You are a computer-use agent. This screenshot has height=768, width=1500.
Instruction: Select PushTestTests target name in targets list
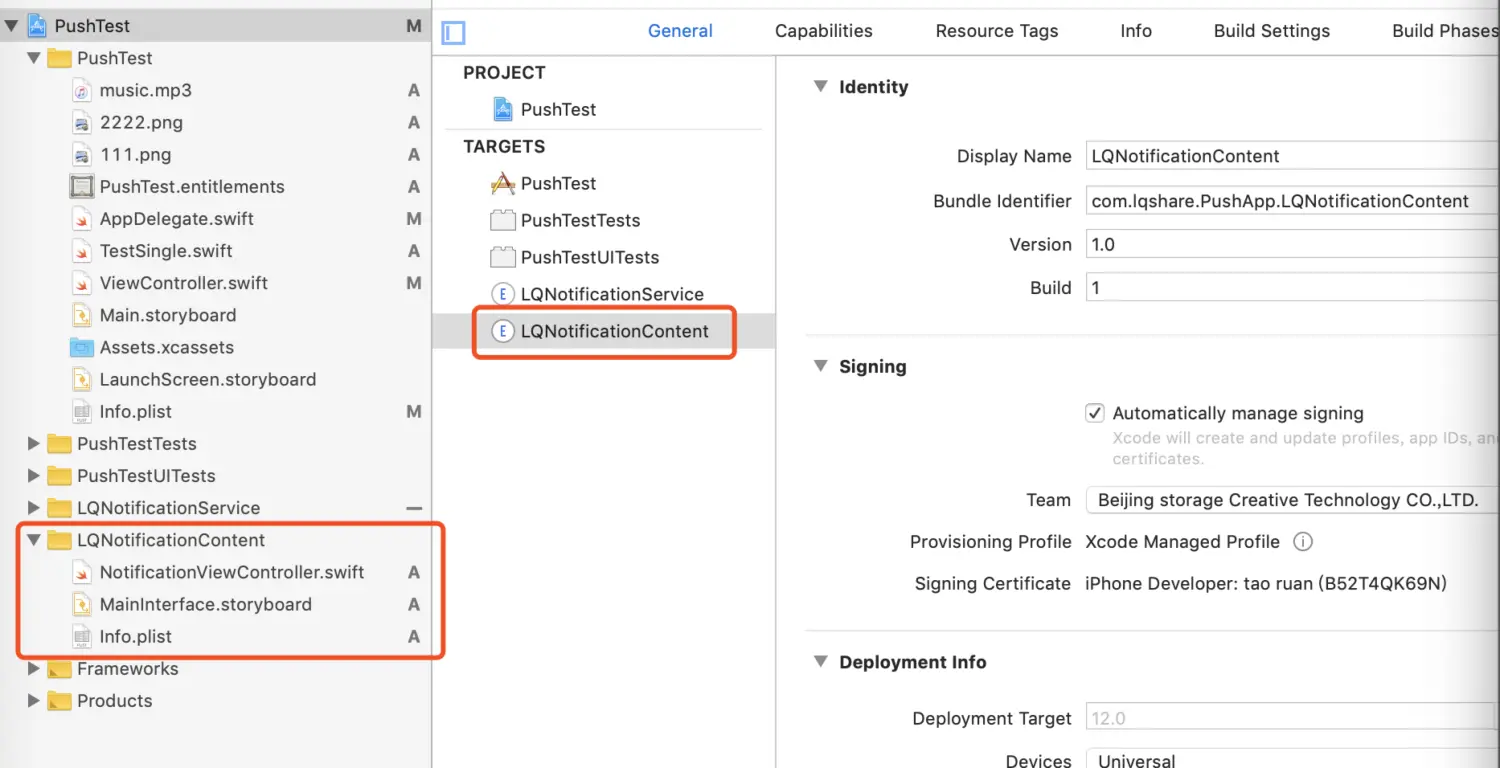coord(580,220)
